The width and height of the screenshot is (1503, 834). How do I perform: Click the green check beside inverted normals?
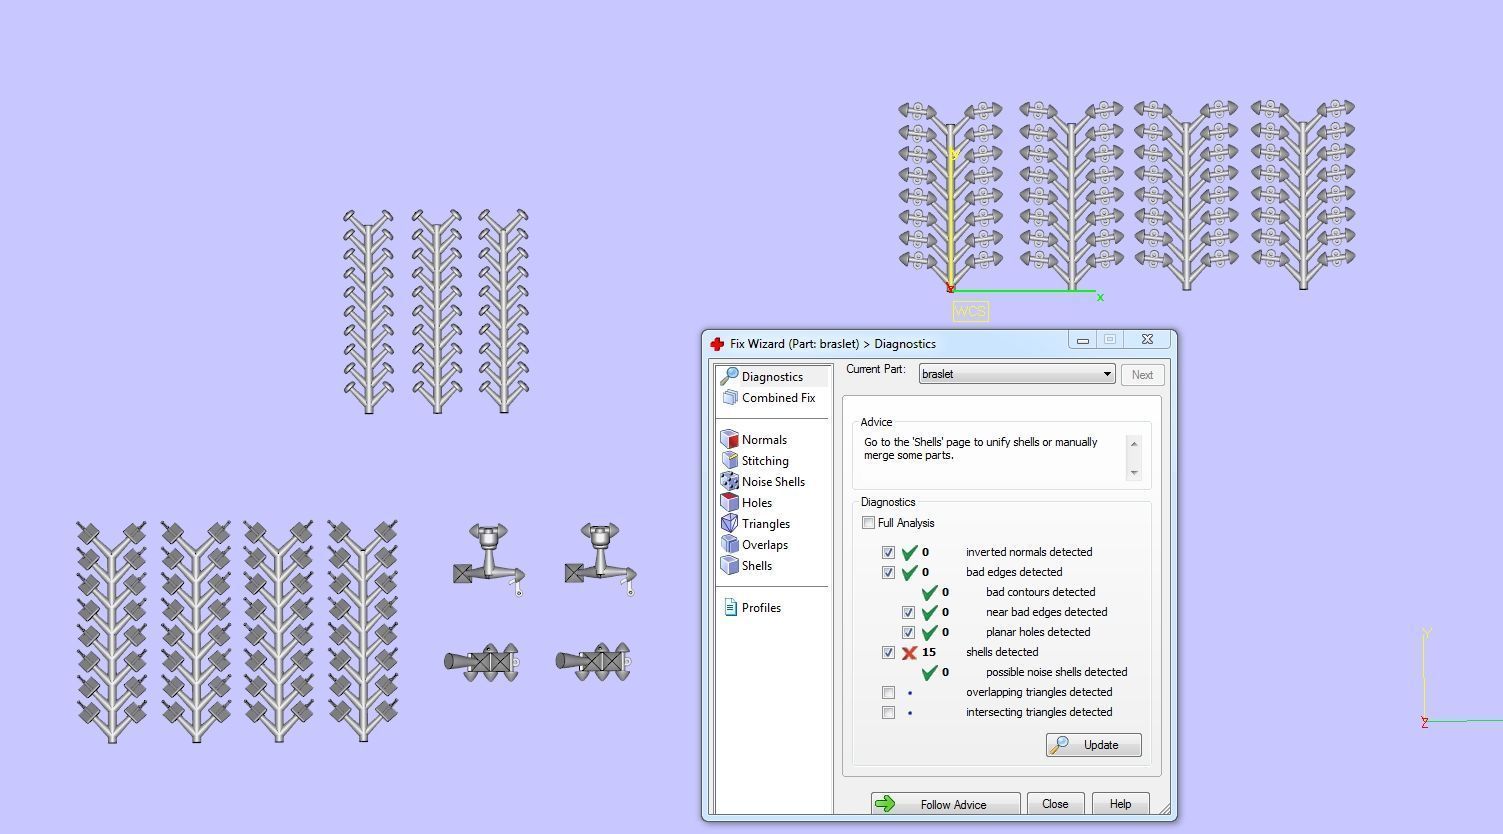click(909, 552)
